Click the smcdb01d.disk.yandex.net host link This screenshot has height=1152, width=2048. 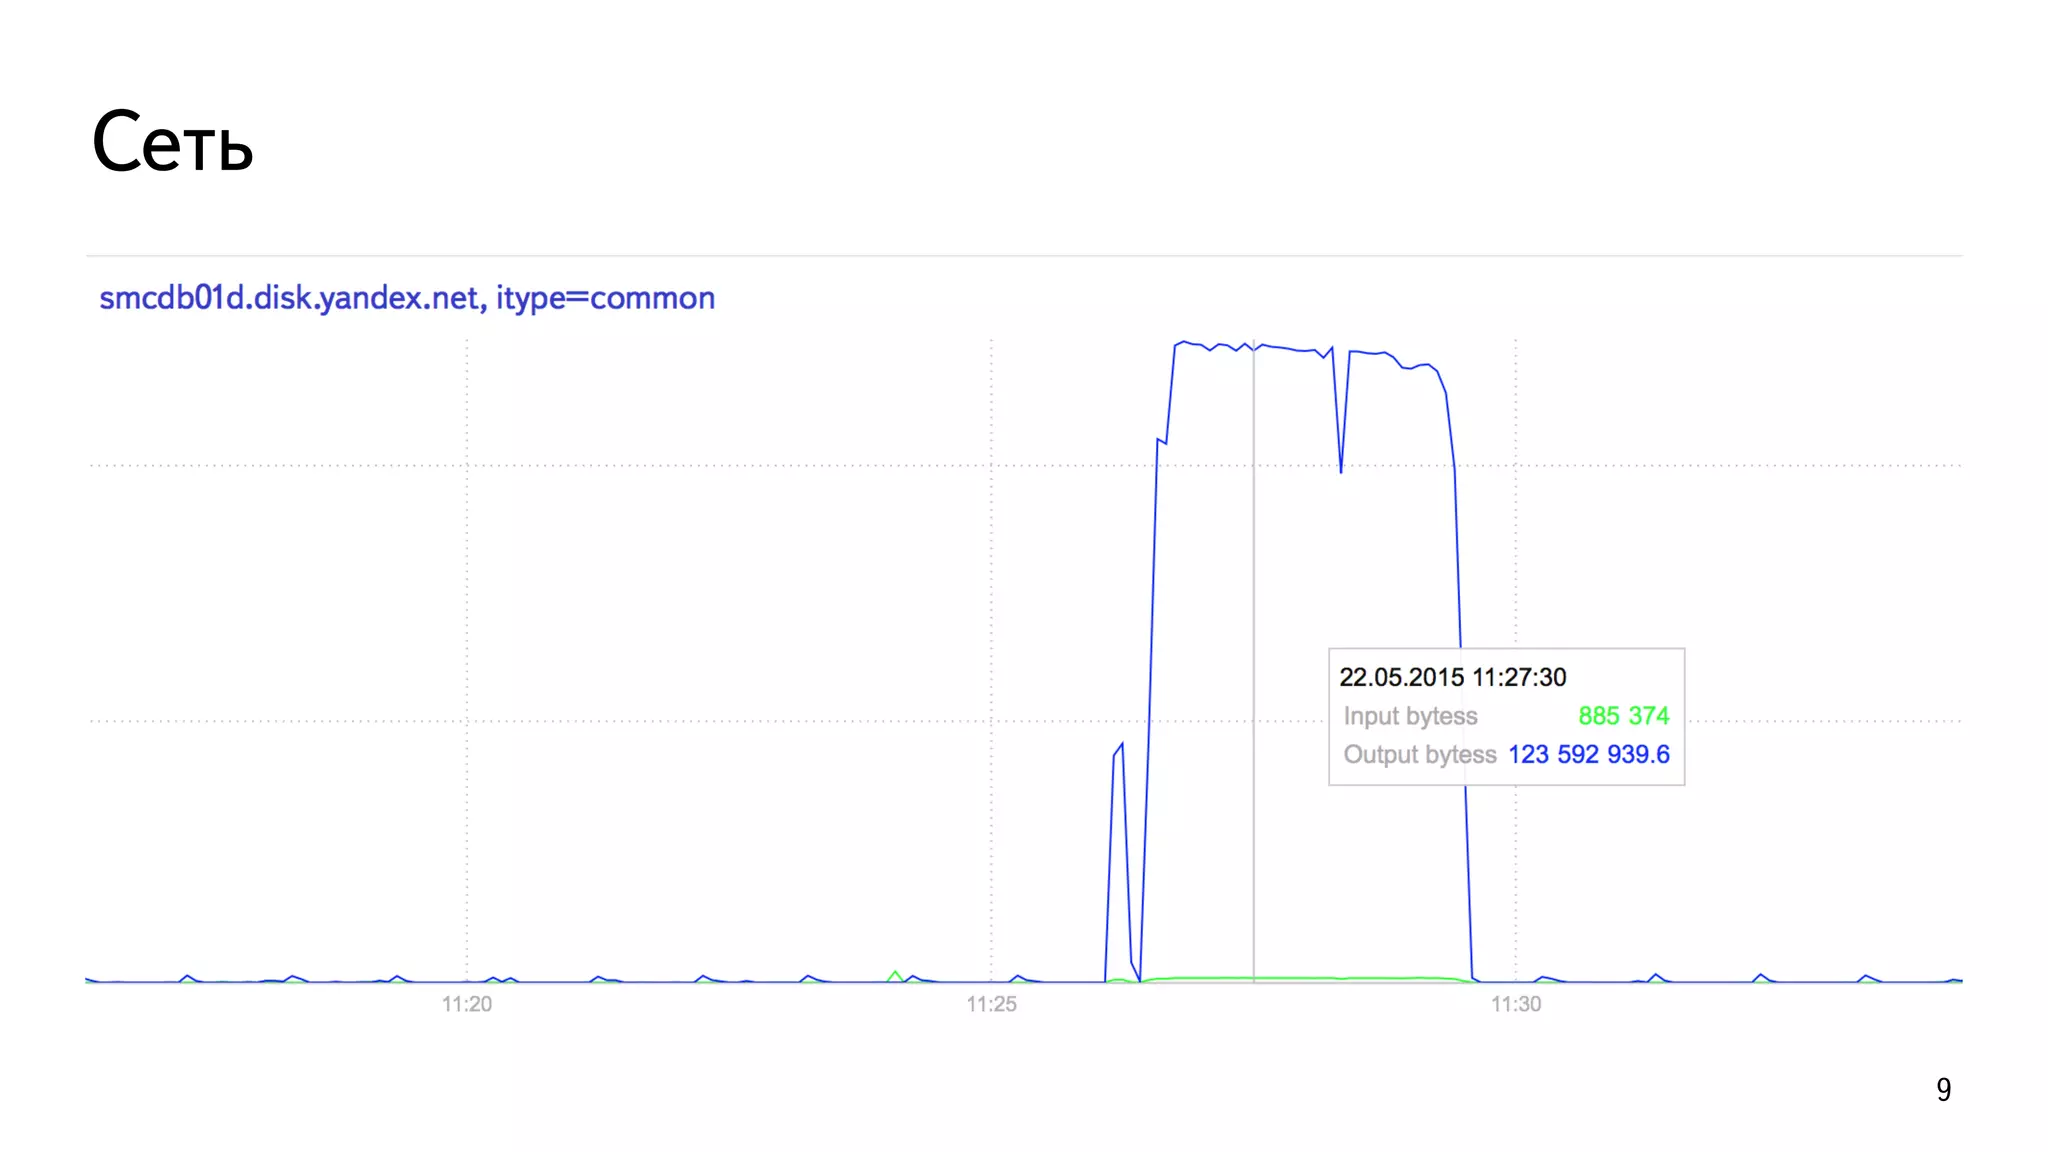point(292,298)
